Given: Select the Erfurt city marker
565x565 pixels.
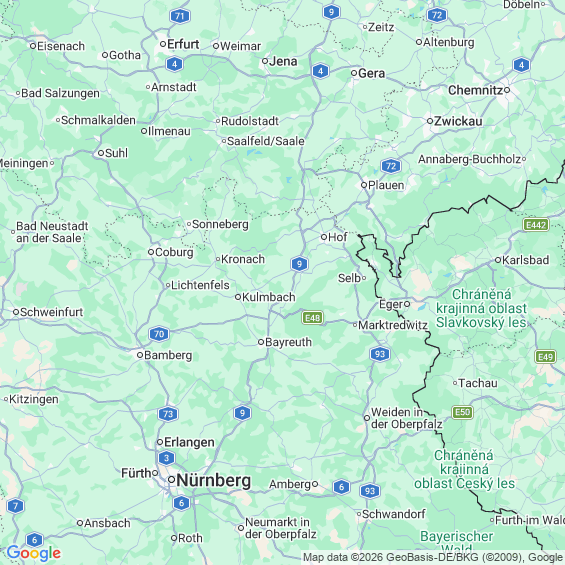Looking at the screenshot, I should [163, 44].
